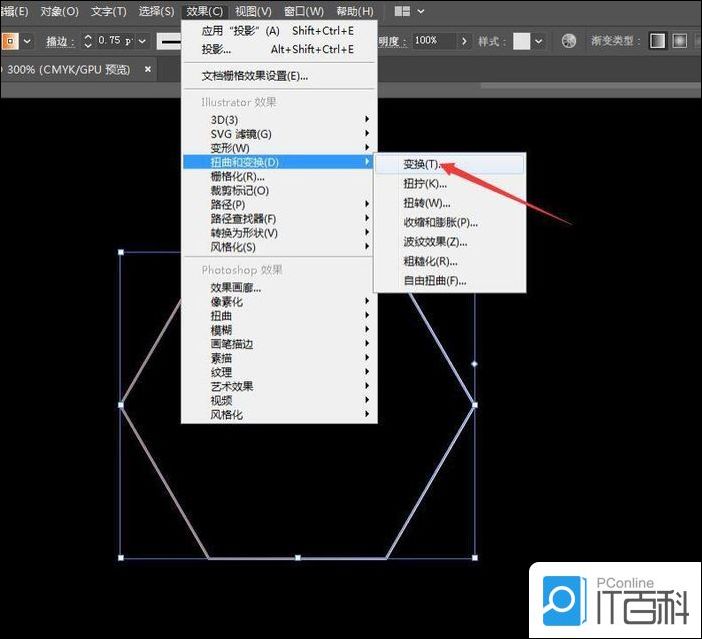Click the opacity 100% input field

433,41
